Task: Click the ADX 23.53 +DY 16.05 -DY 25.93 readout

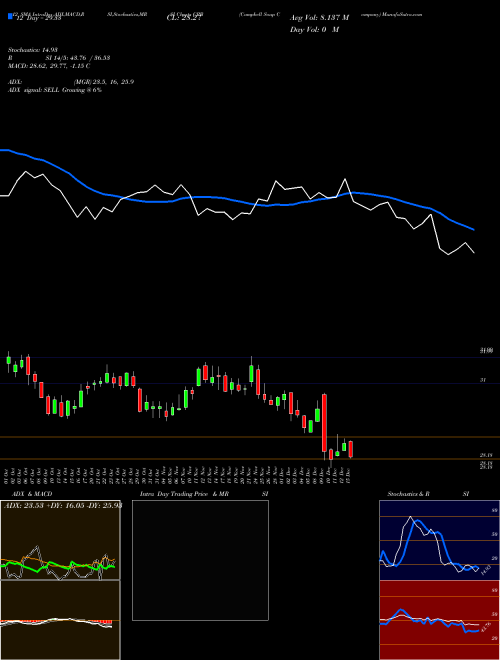Action: (x=63, y=505)
